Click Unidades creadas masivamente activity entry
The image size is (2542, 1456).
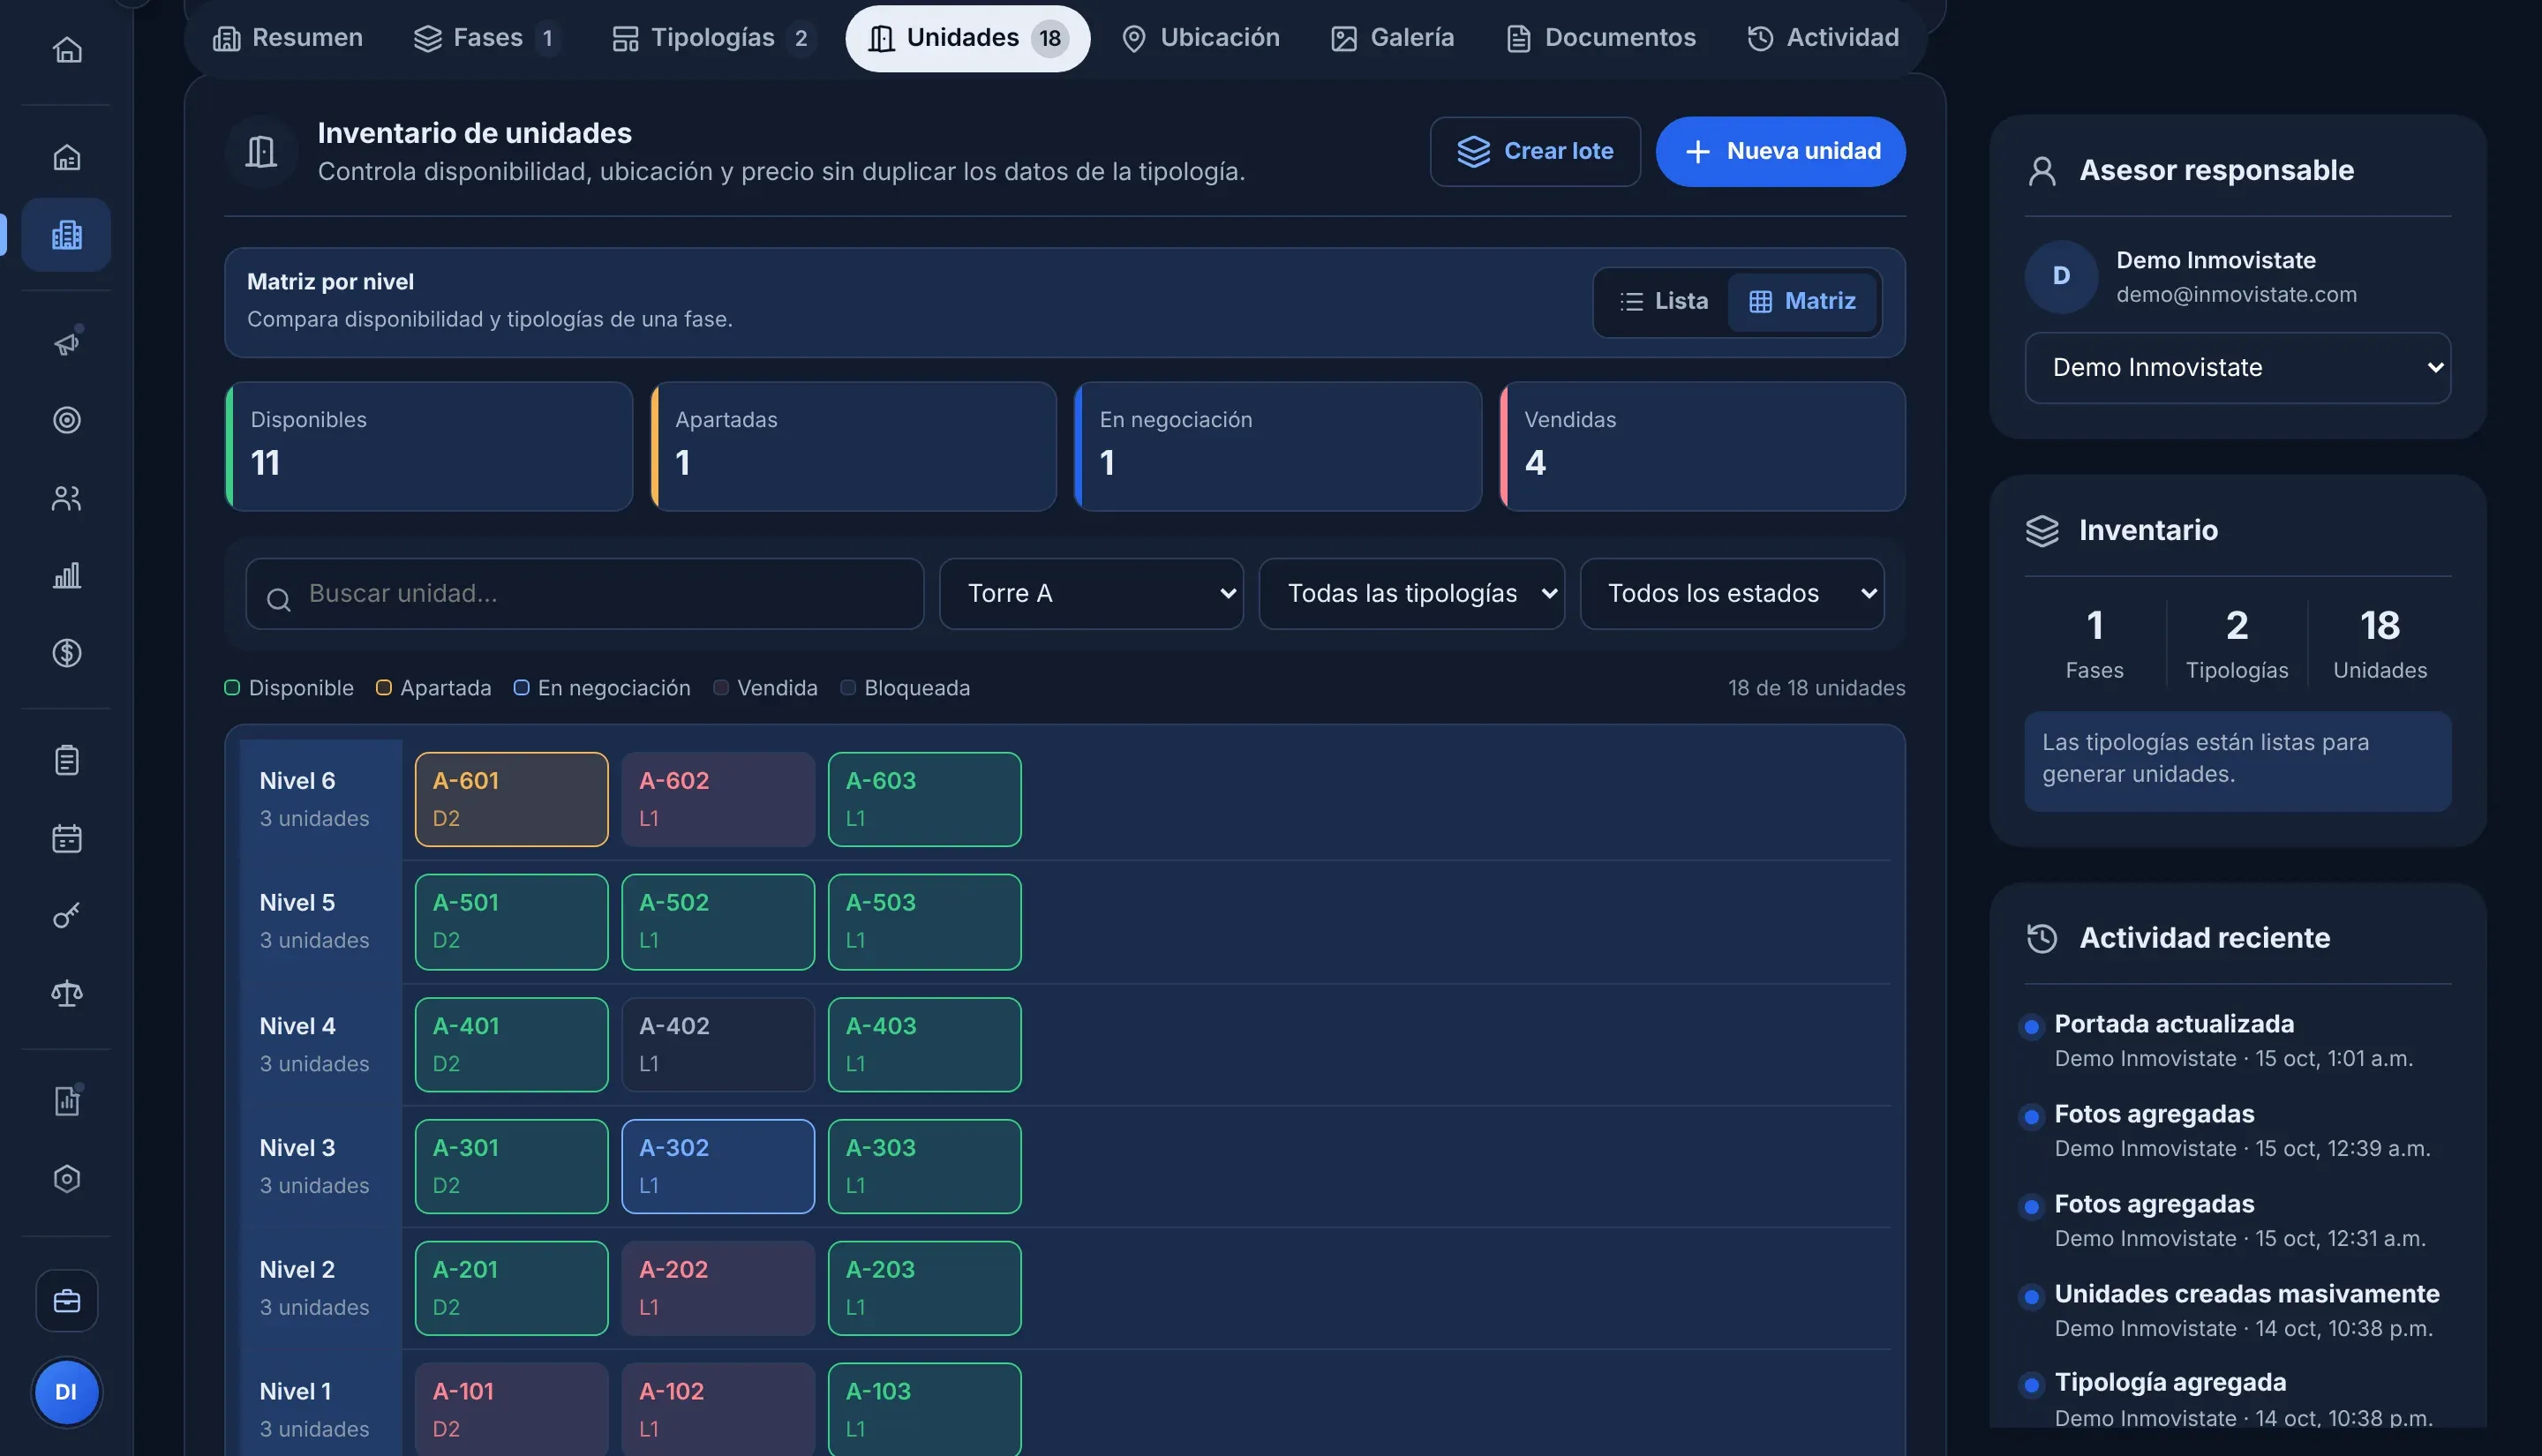click(x=2237, y=1311)
